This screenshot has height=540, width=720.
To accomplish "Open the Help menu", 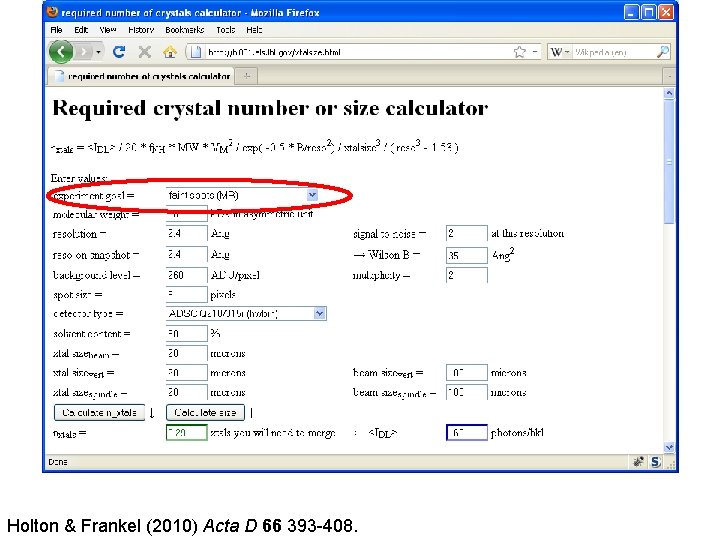I will tap(254, 30).
